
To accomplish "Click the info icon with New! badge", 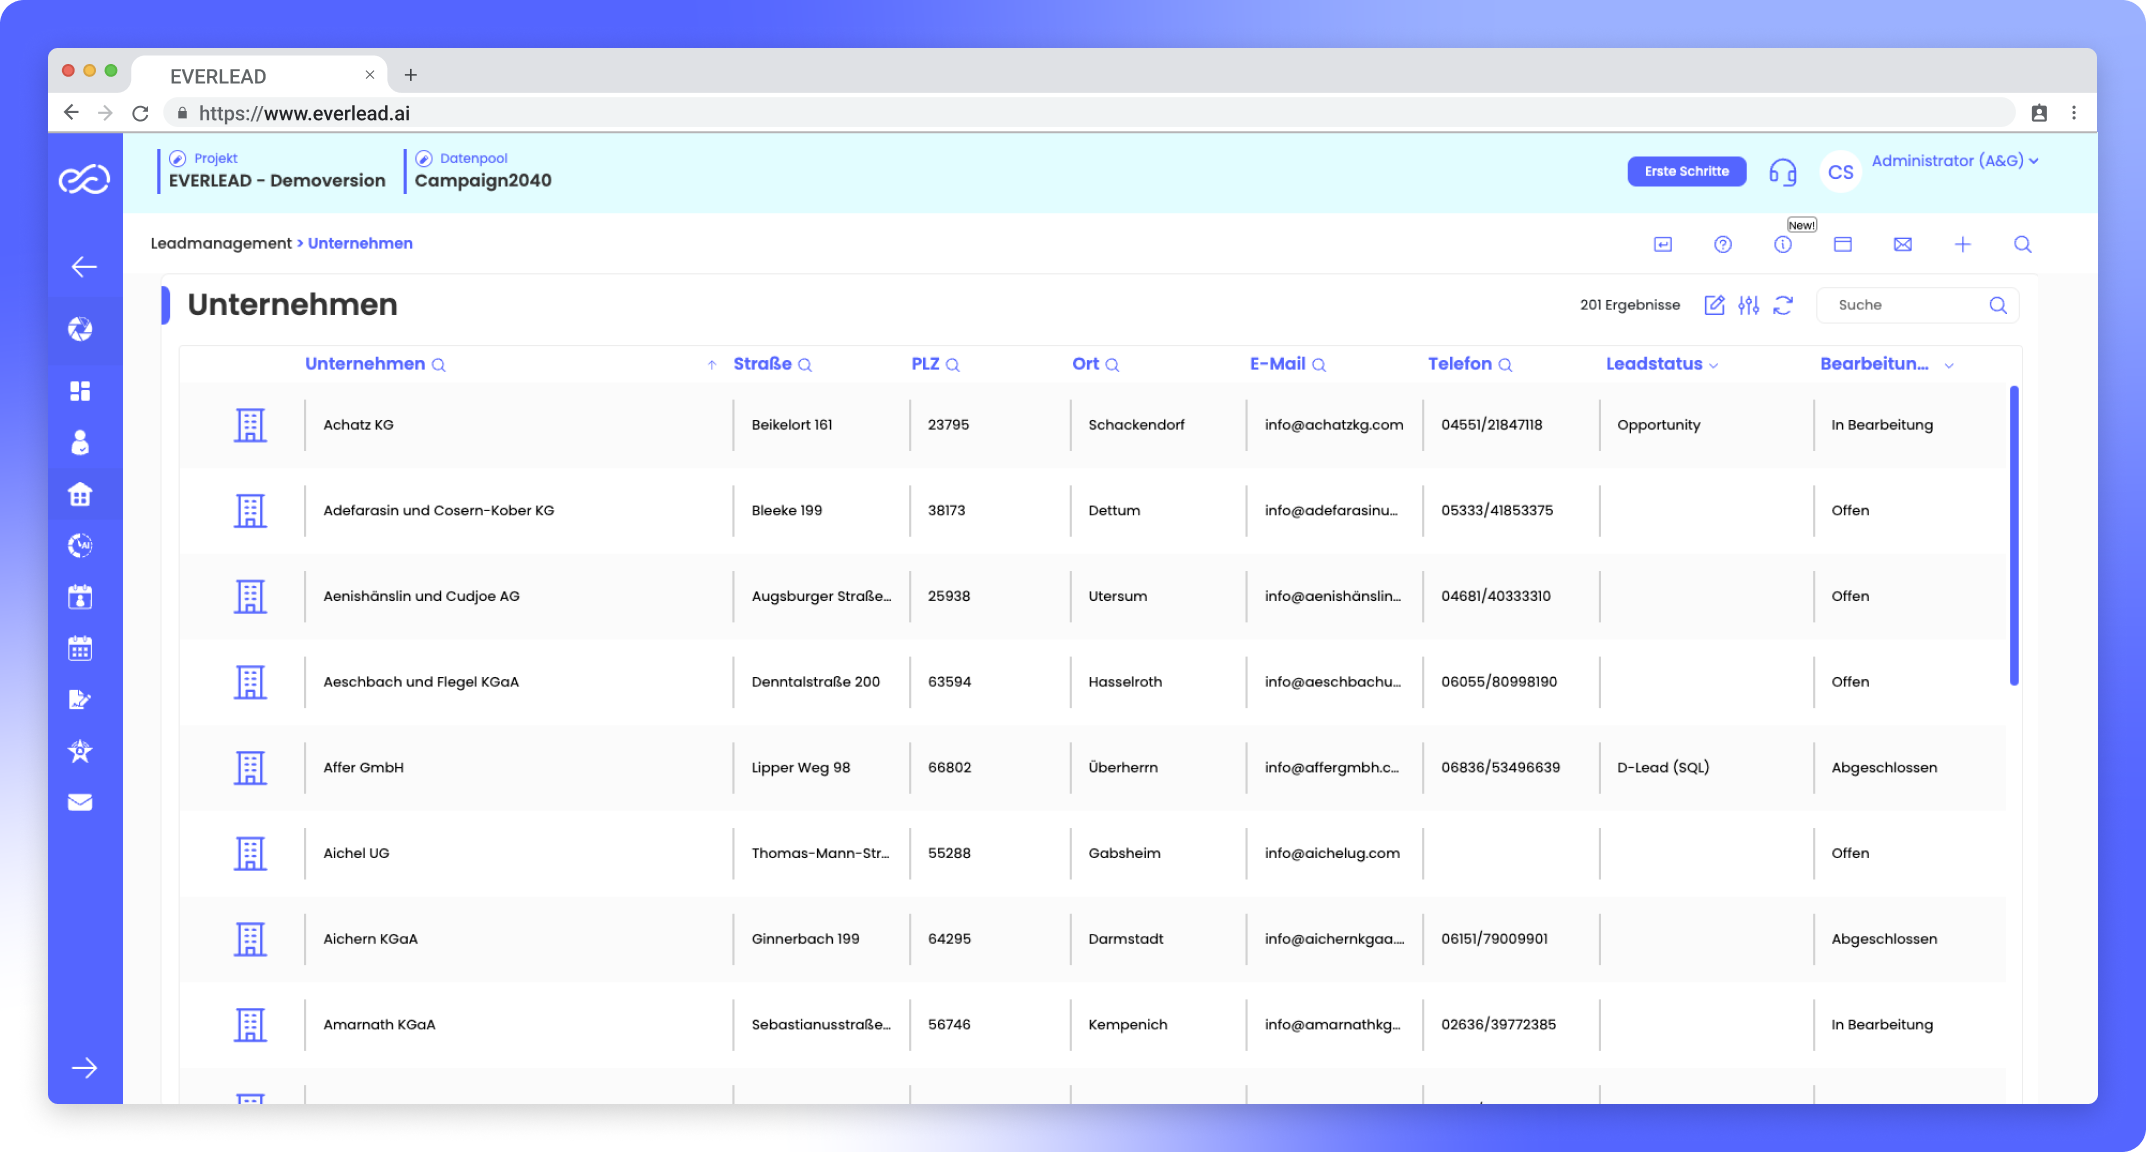I will click(x=1782, y=243).
